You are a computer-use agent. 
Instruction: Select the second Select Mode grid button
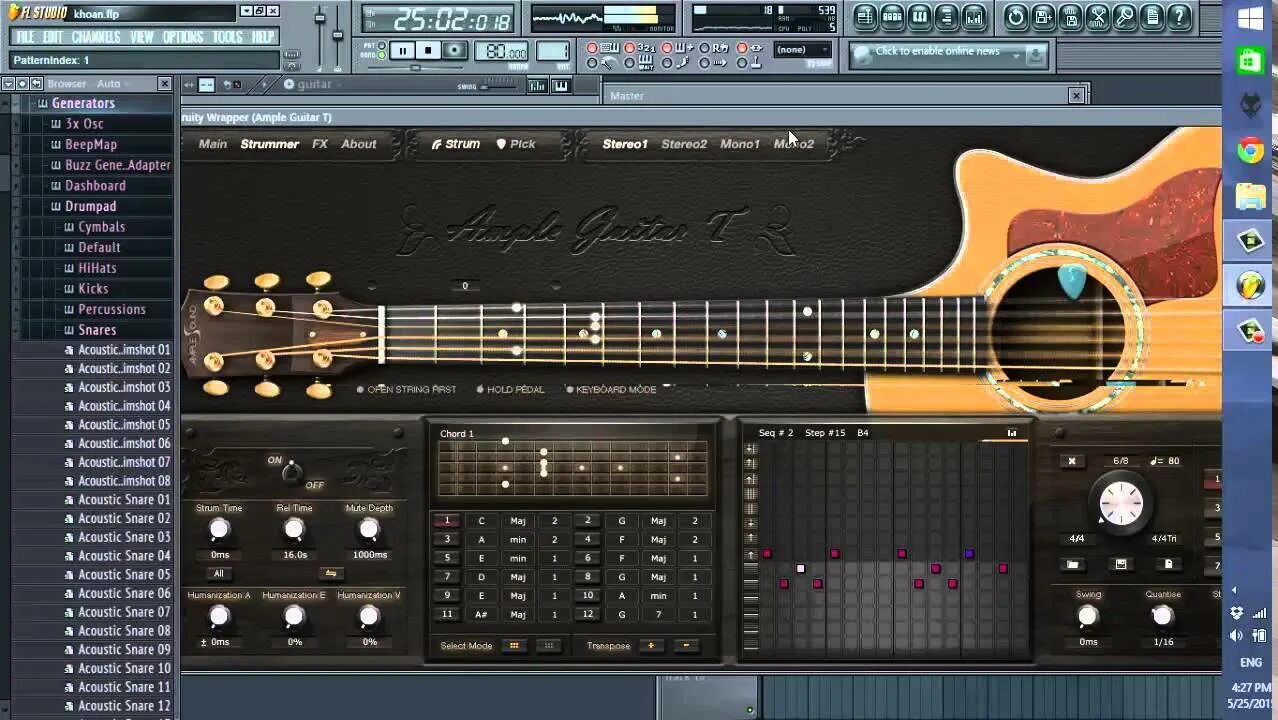click(x=548, y=646)
